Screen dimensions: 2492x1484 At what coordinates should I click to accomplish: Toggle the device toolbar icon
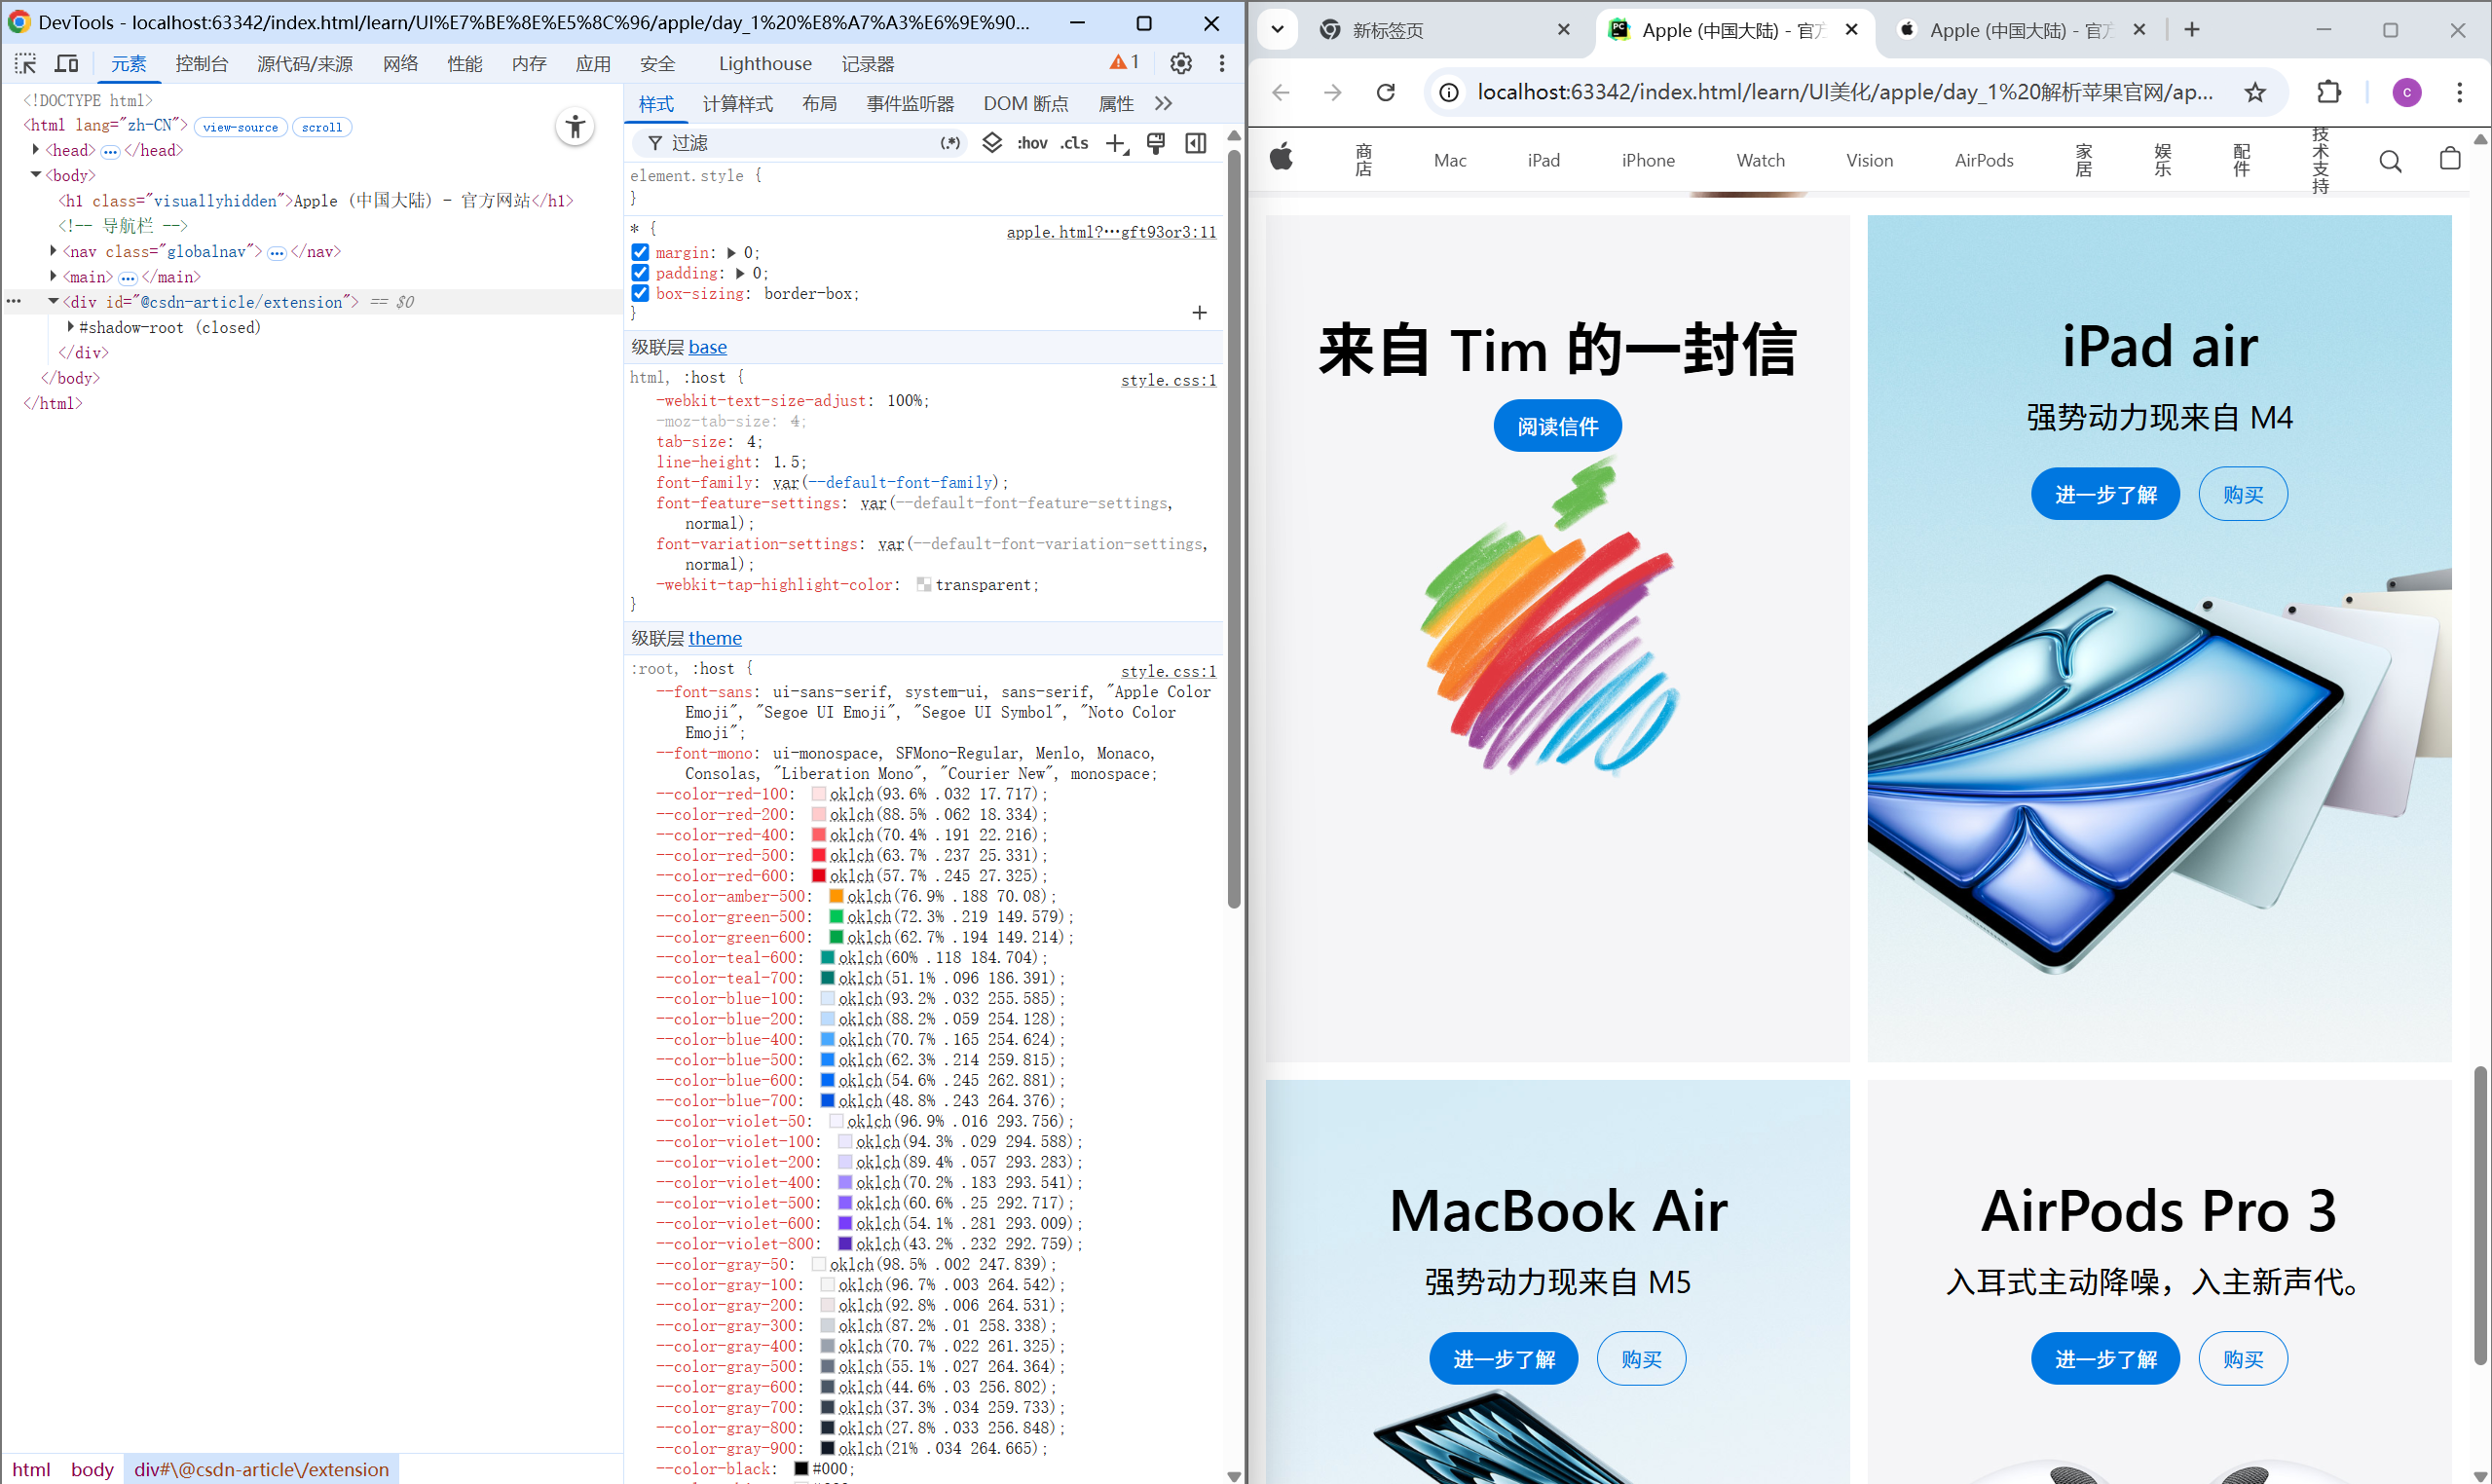[66, 64]
